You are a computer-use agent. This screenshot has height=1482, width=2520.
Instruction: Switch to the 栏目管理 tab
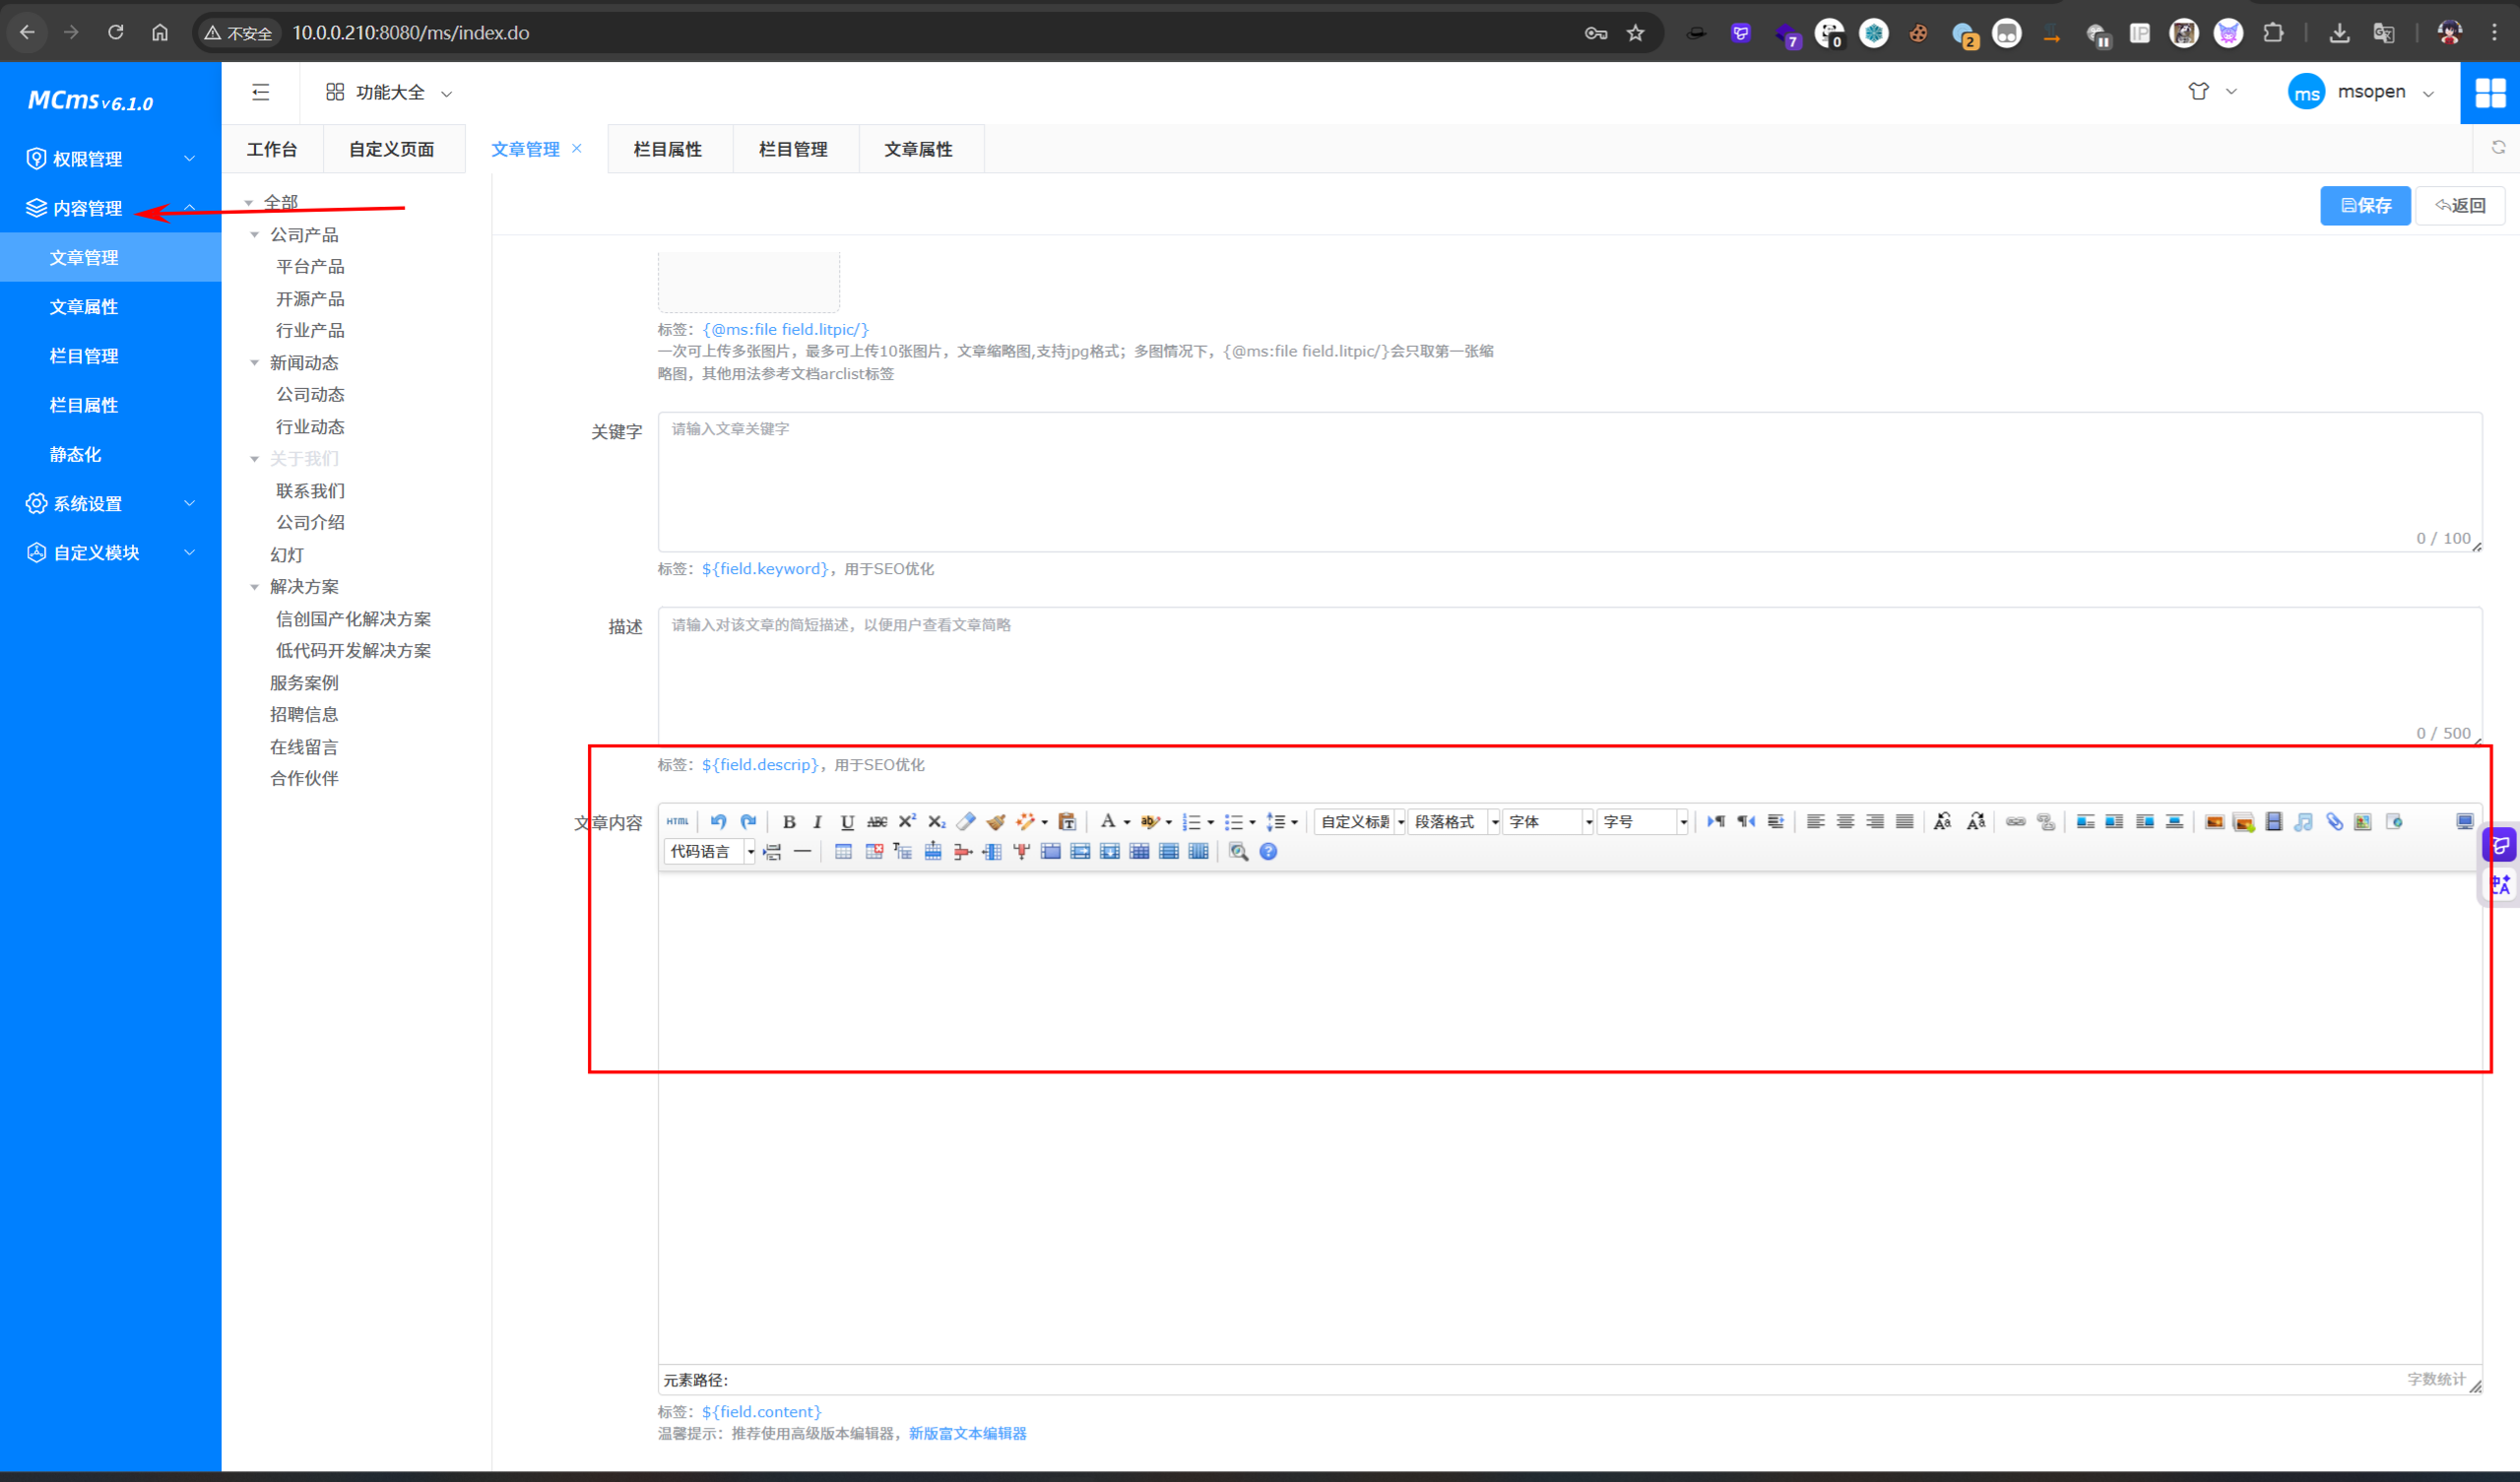coord(793,149)
